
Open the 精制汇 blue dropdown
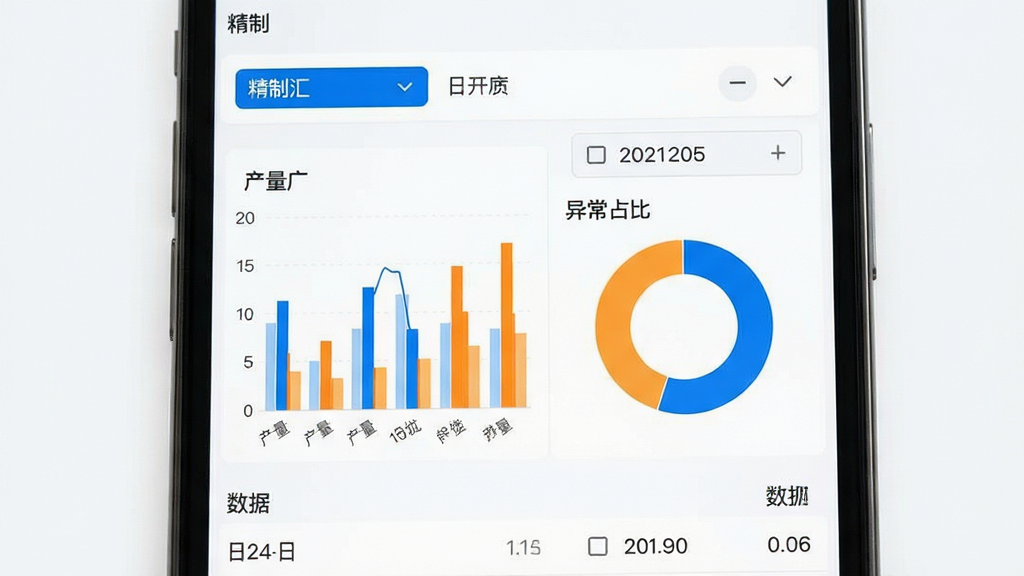[x=331, y=87]
